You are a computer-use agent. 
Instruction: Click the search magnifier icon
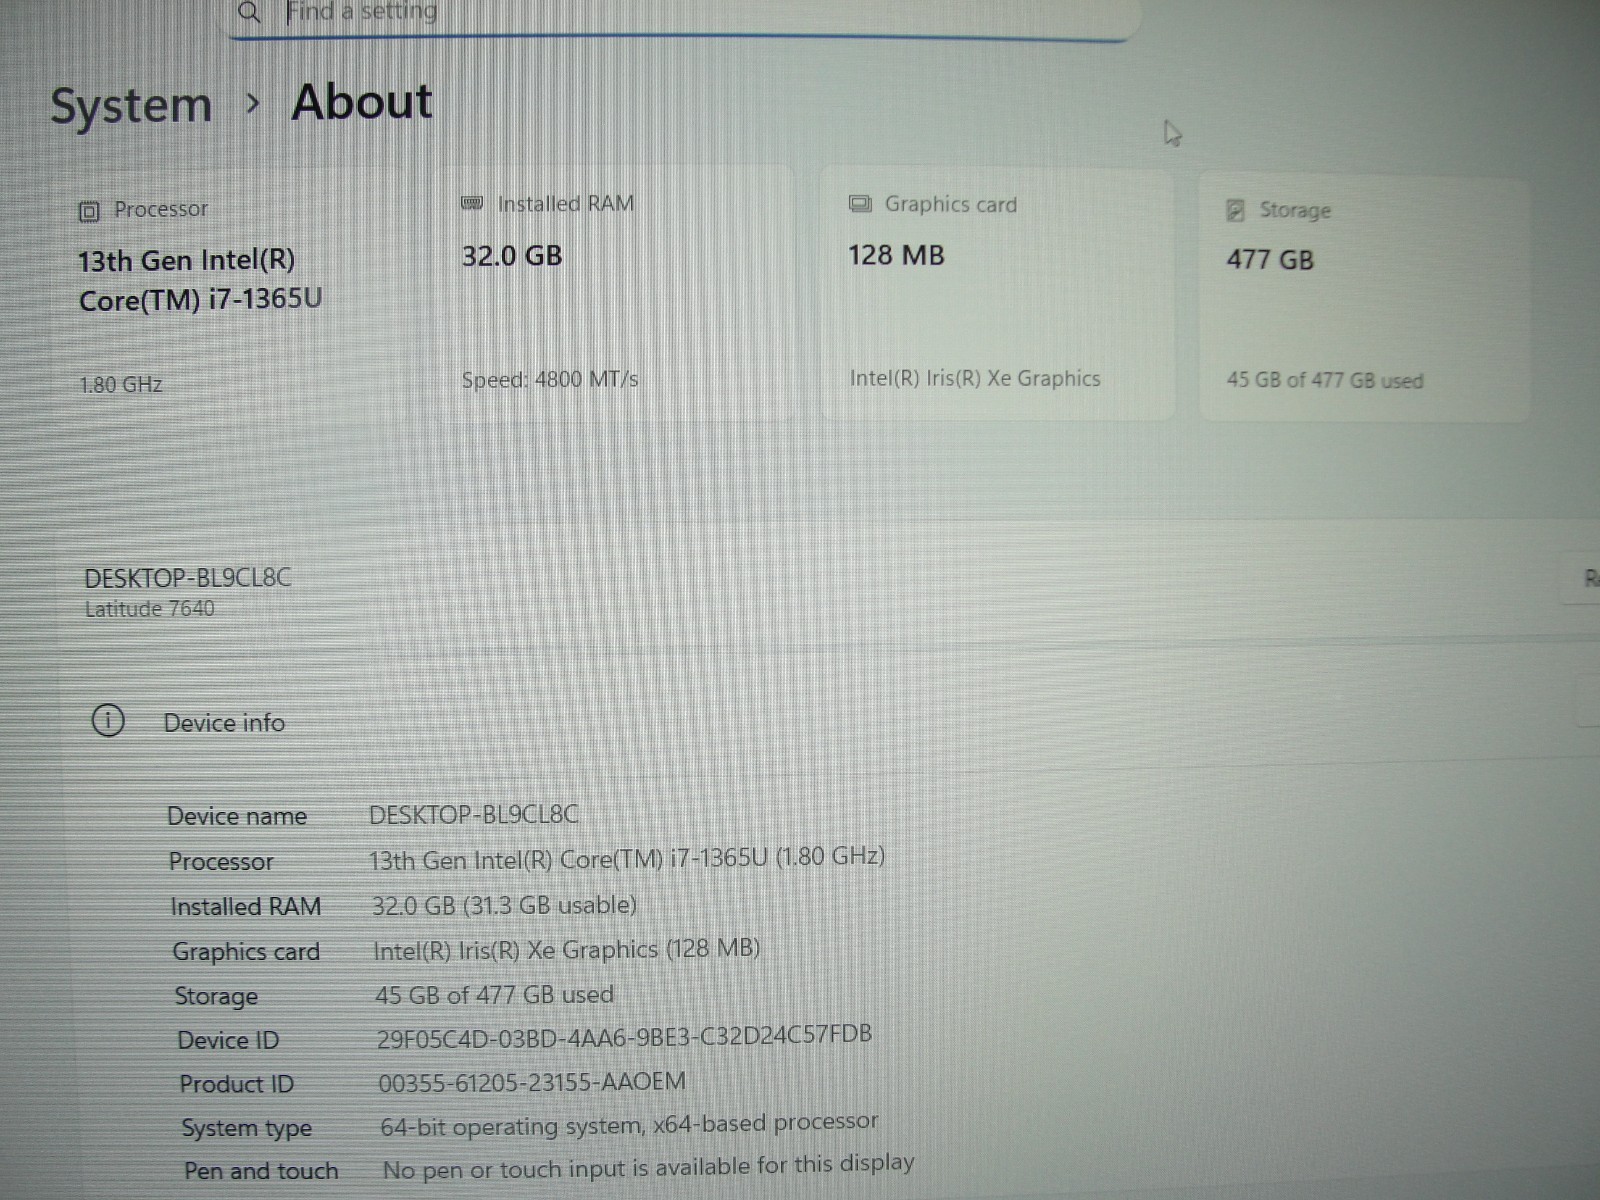pyautogui.click(x=249, y=12)
